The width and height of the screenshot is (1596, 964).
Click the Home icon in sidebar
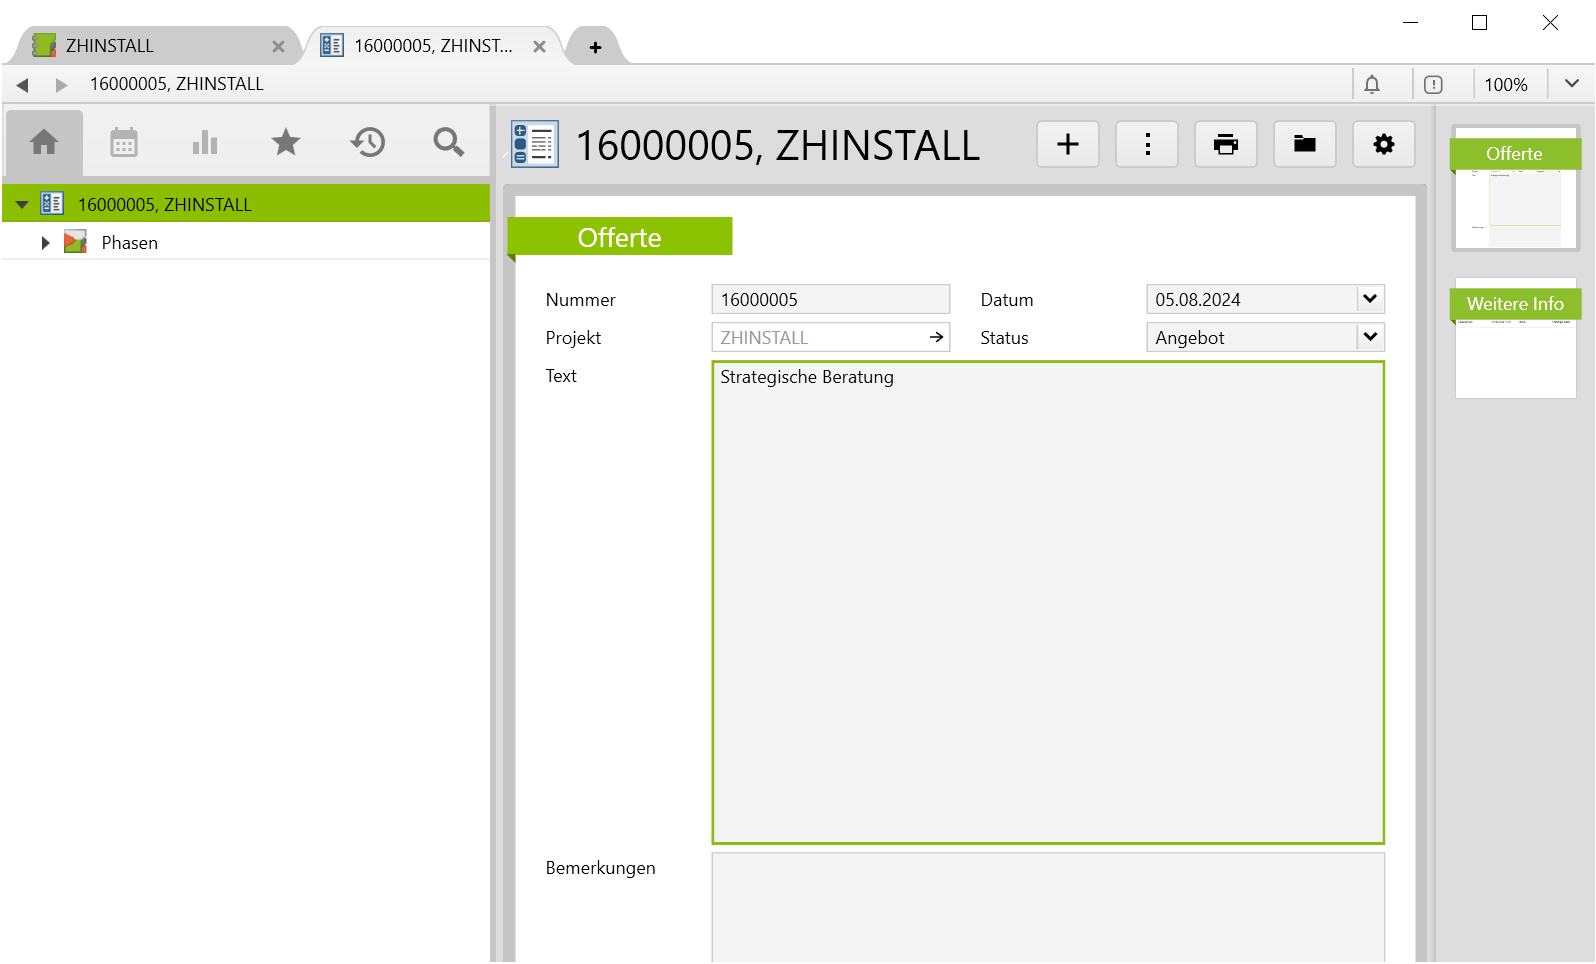(x=44, y=143)
